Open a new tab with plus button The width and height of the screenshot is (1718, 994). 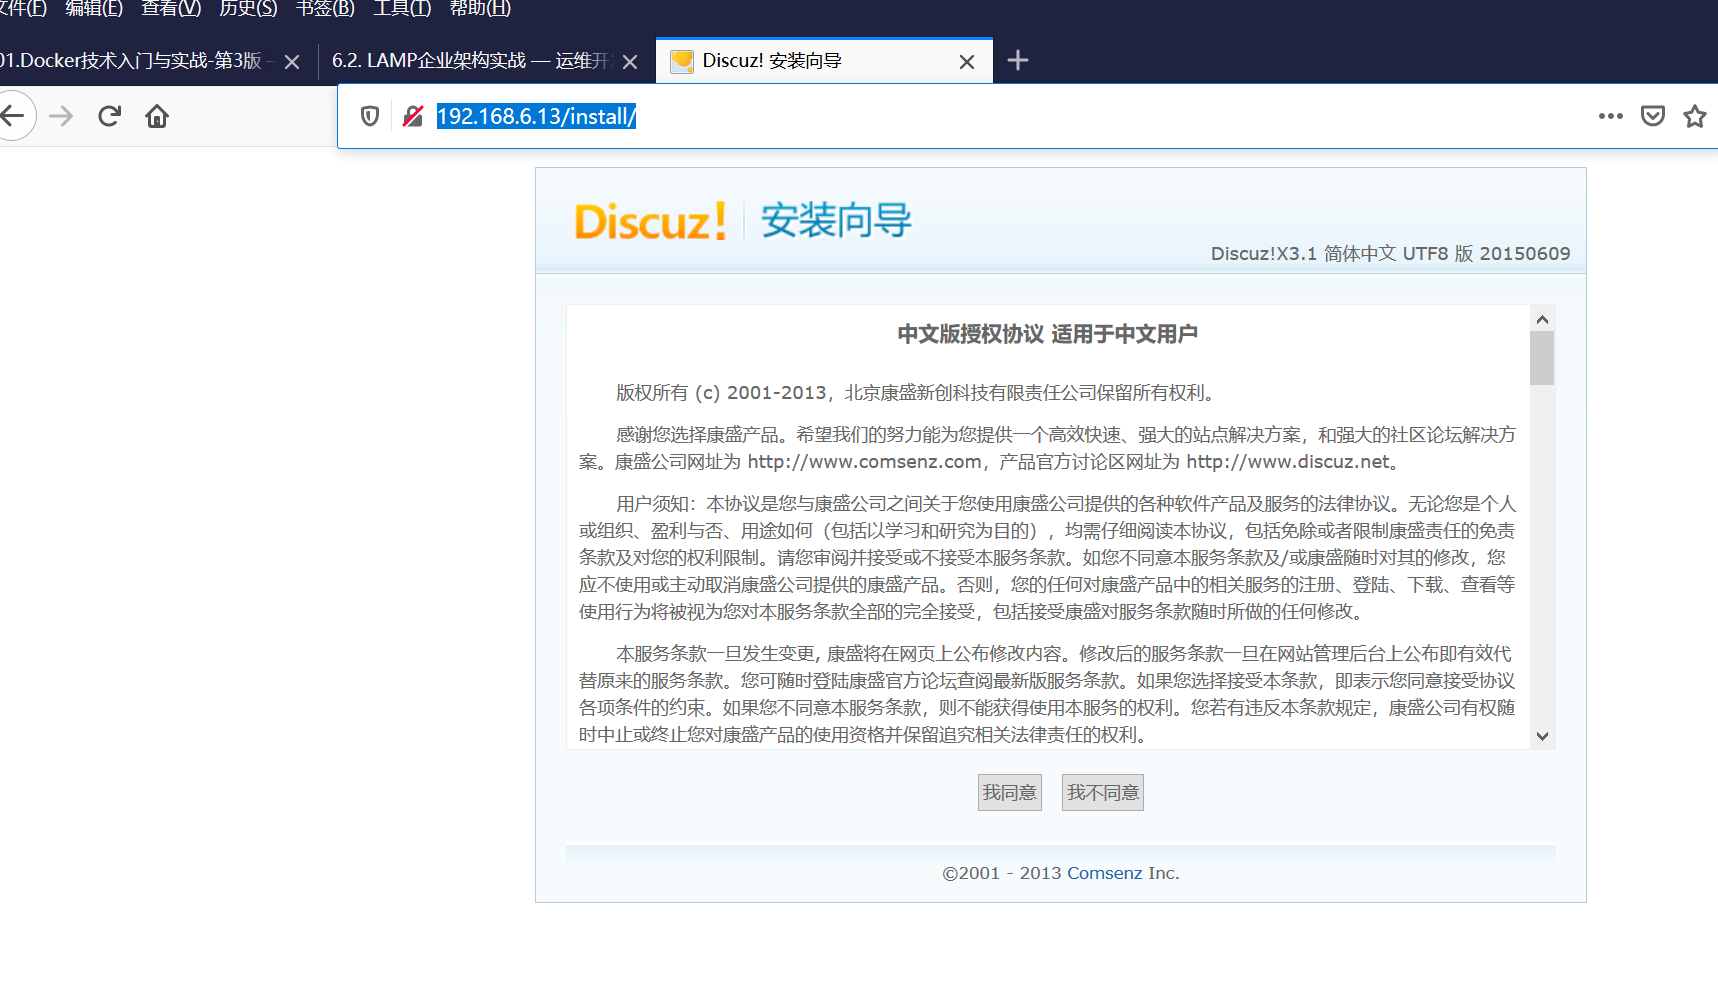point(1018,61)
